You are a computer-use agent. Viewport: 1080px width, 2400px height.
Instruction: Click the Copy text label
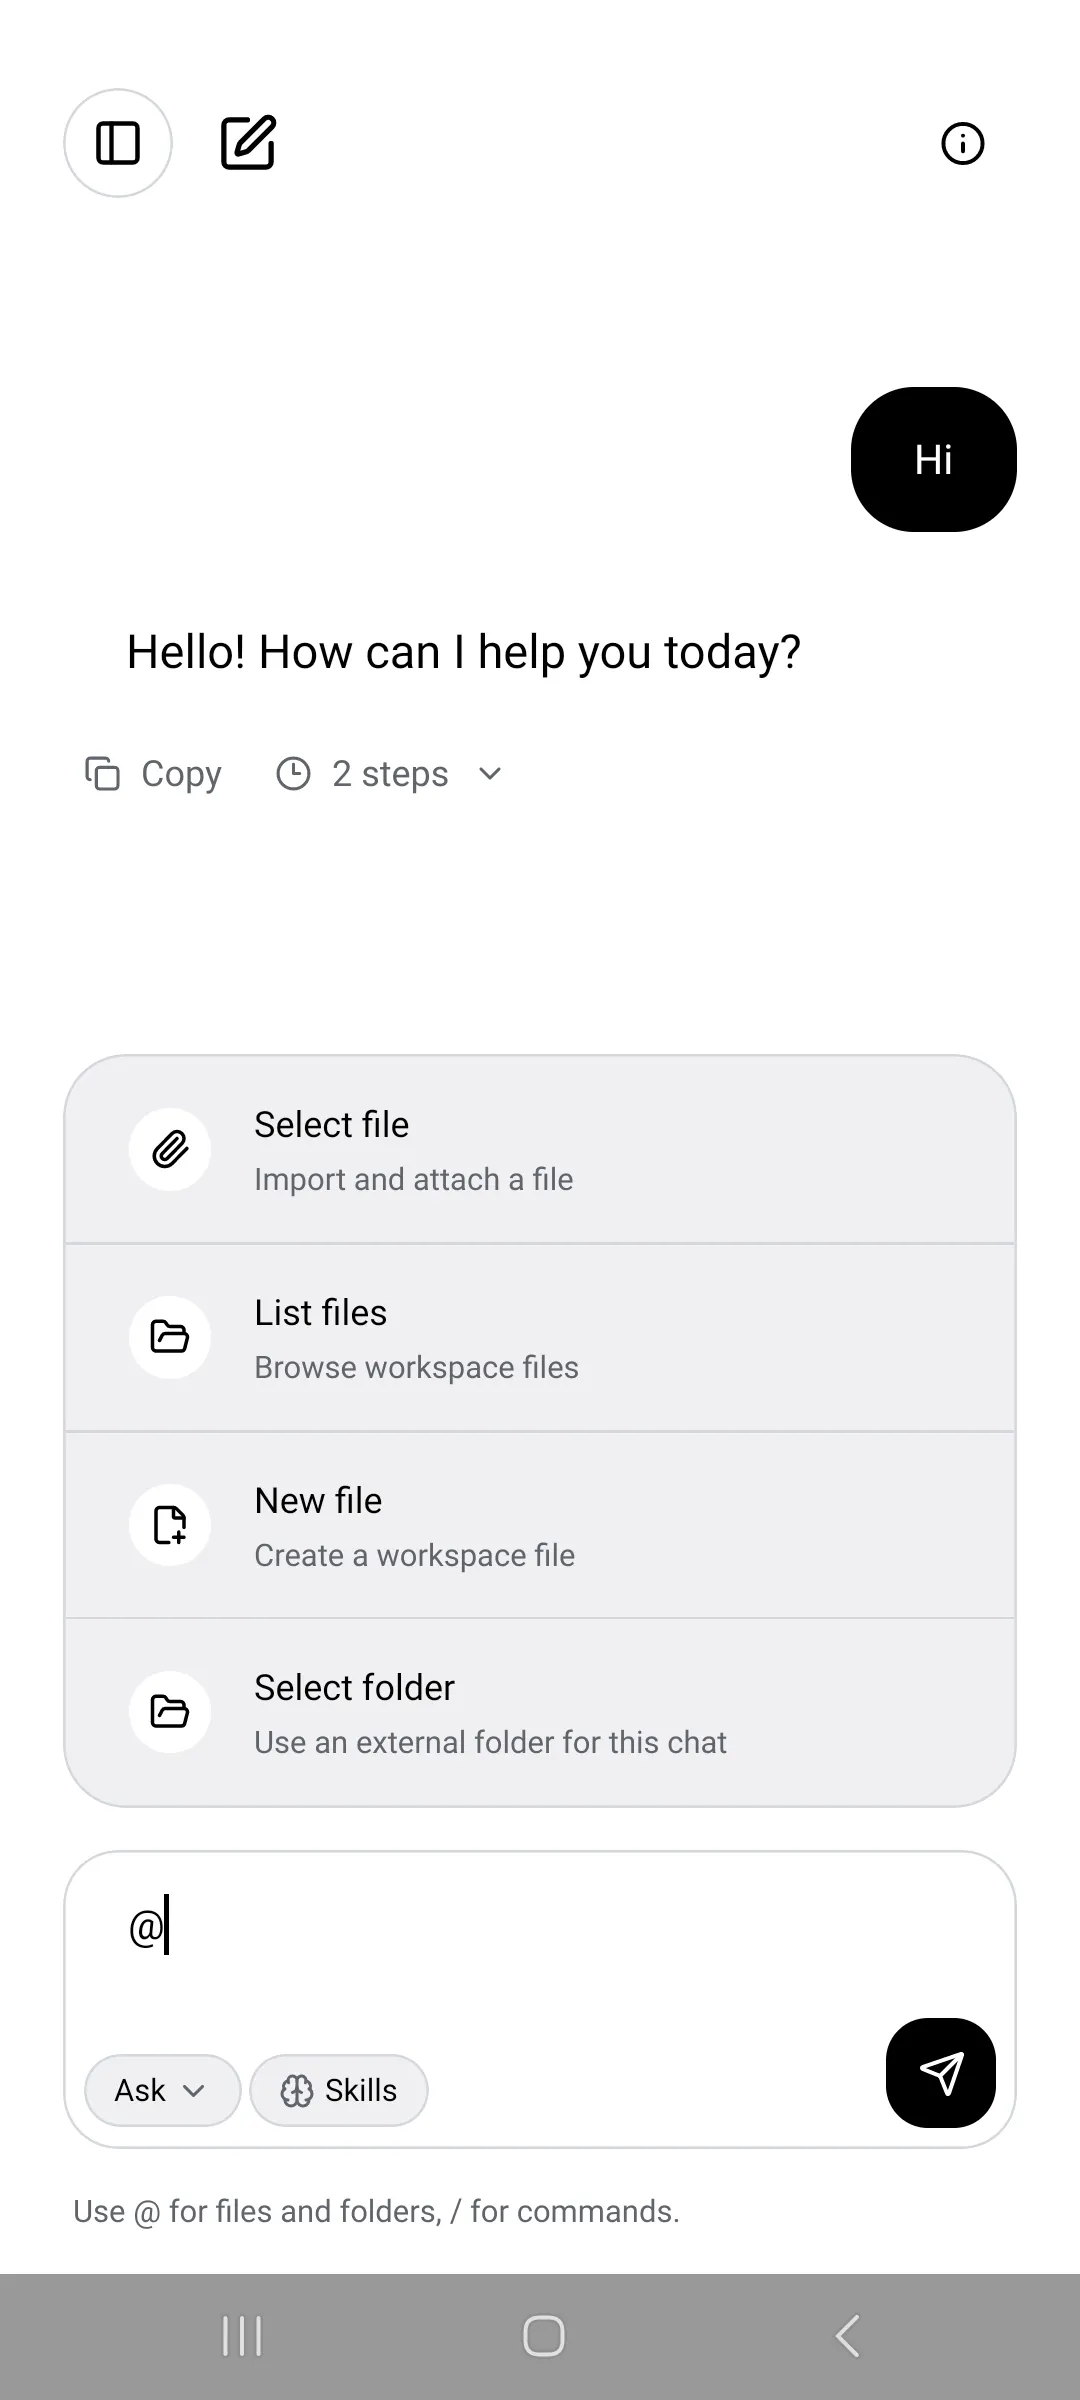(181, 774)
